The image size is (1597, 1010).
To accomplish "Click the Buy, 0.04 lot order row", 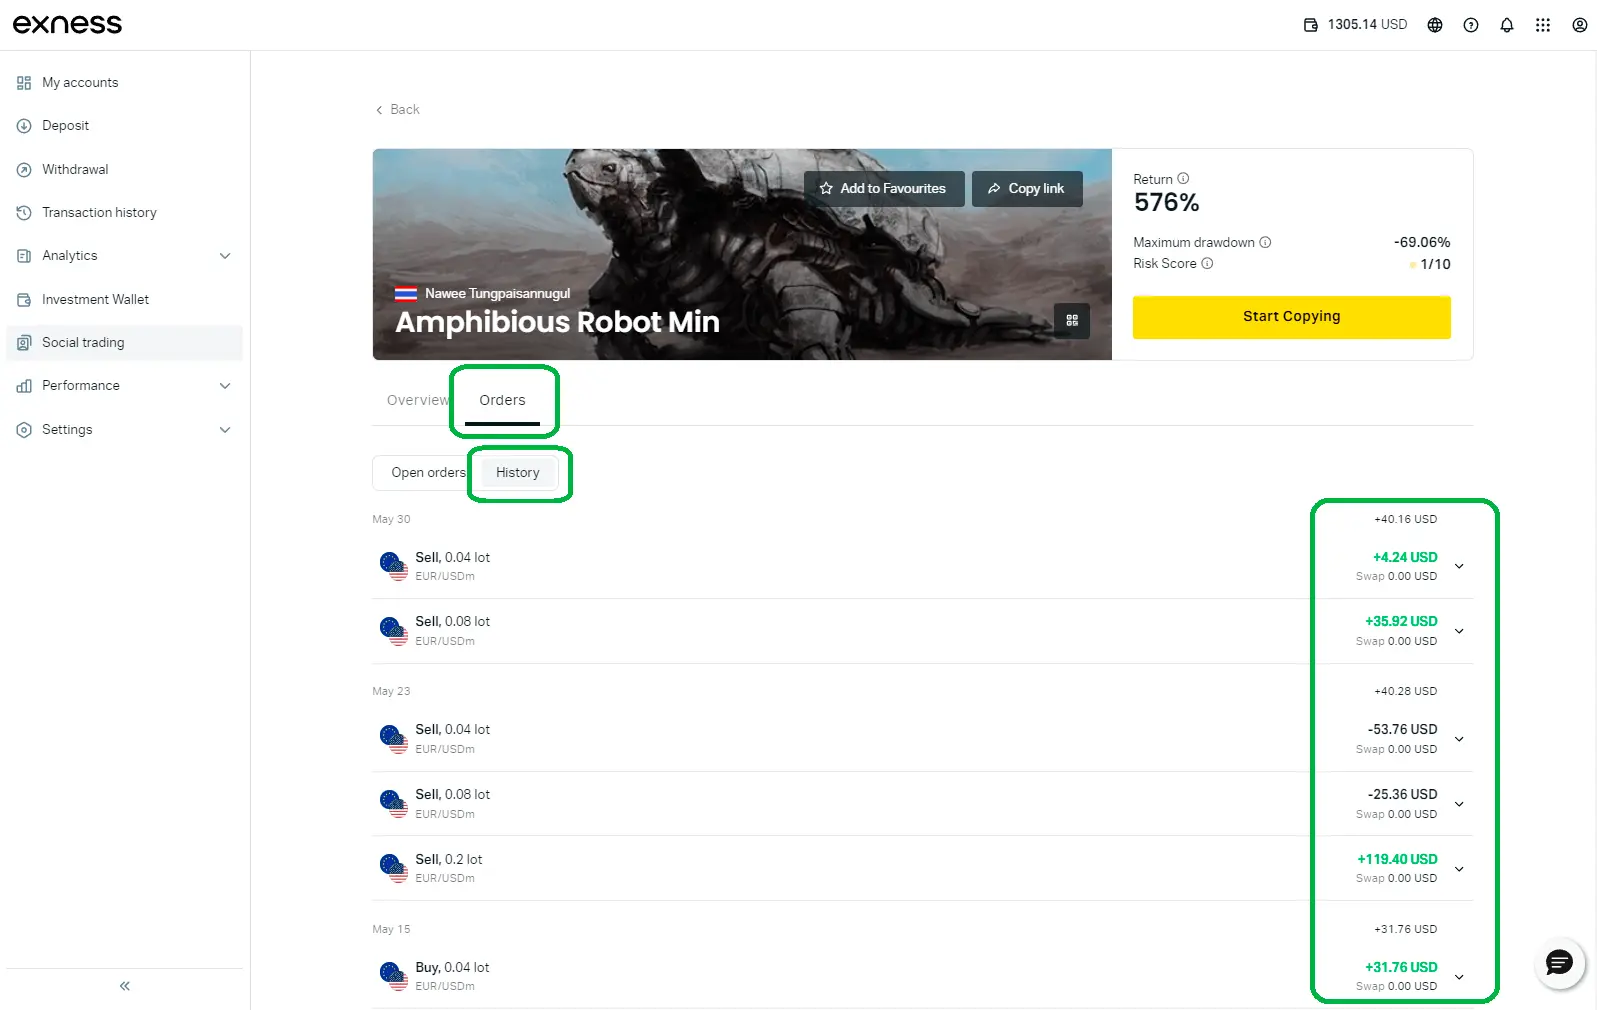I will [922, 976].
